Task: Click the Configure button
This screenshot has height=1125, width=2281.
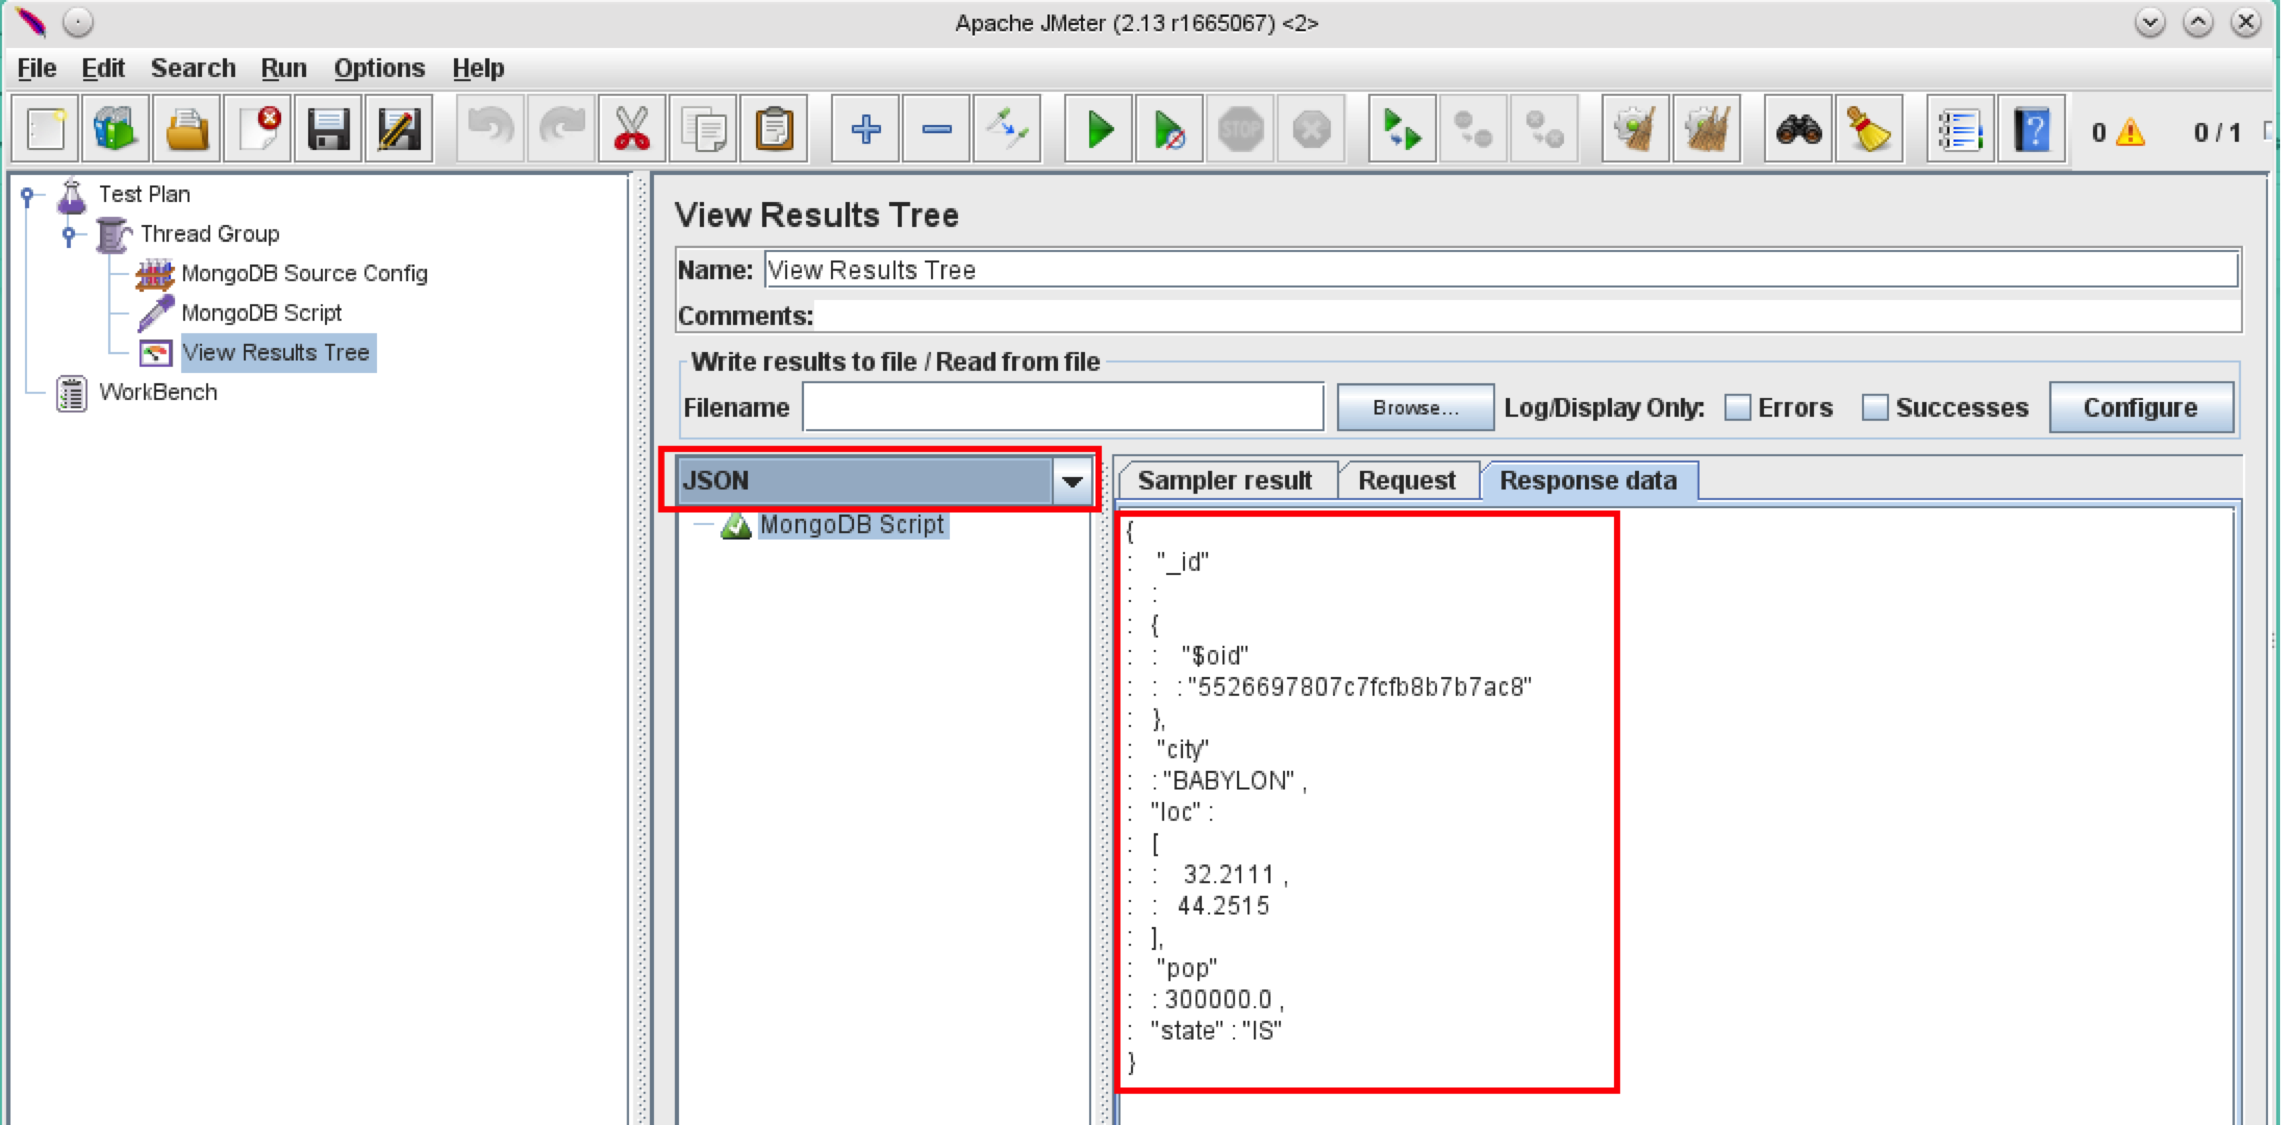Action: pos(2141,408)
